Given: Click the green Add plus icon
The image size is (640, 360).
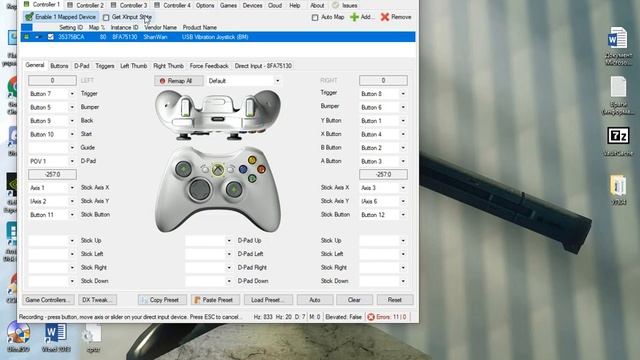Looking at the screenshot, I should point(354,17).
